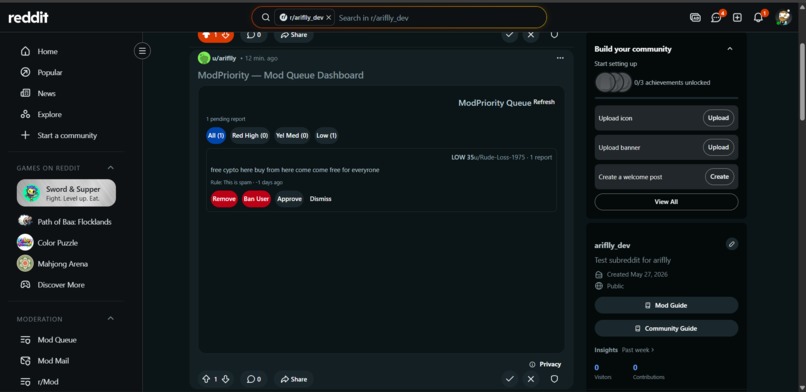Select the All (1) filter

tap(216, 136)
